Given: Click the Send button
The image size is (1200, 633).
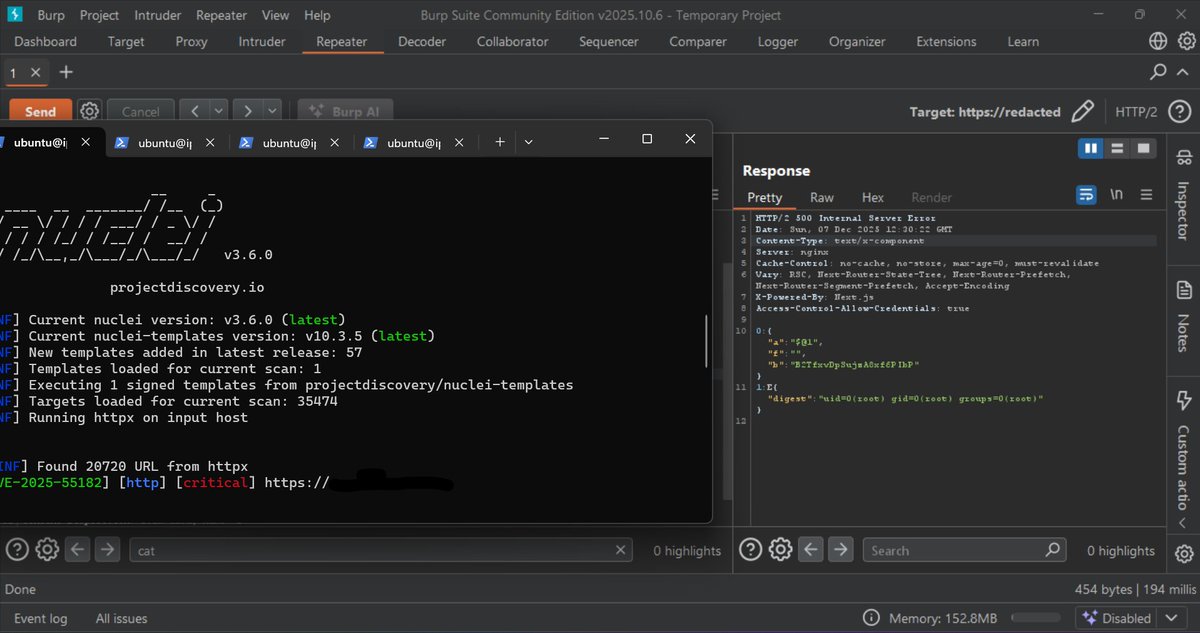Looking at the screenshot, I should [x=41, y=112].
